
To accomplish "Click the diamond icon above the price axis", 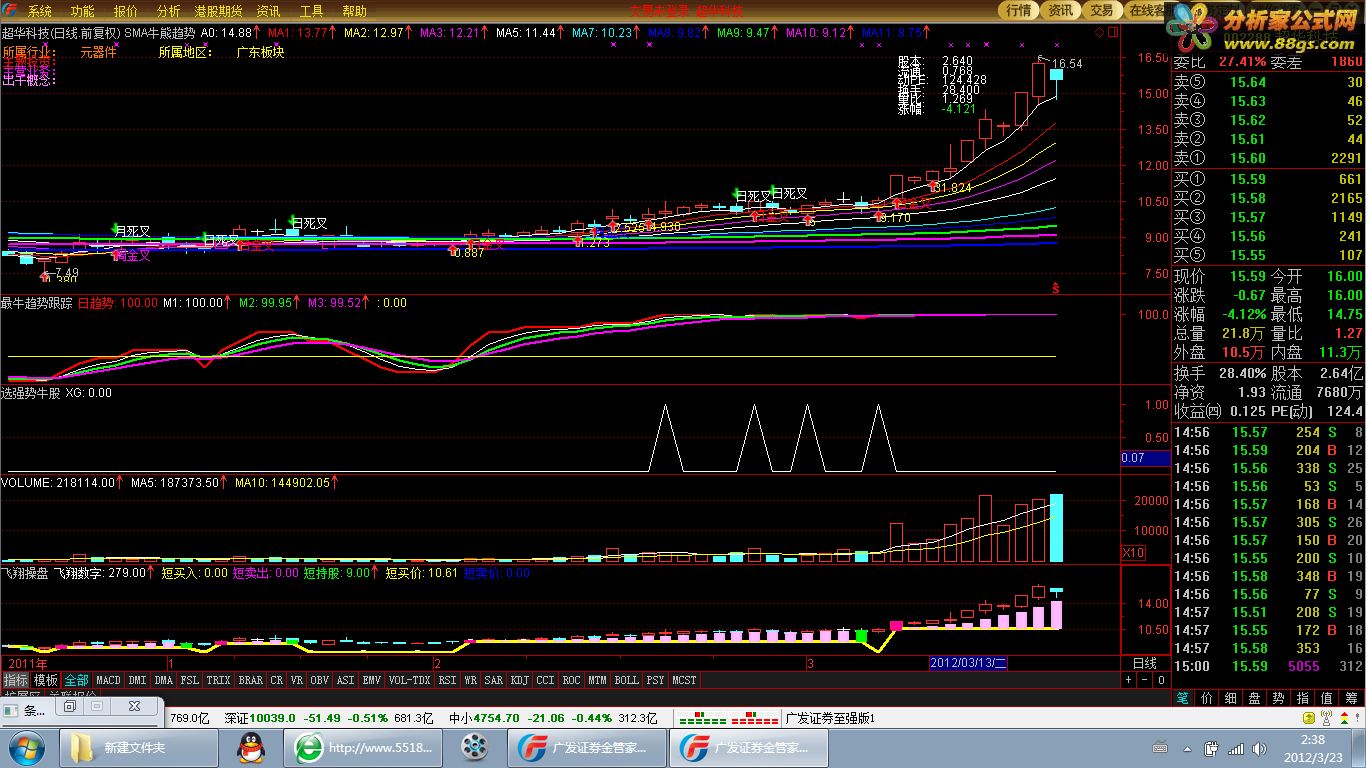I will [x=1099, y=32].
